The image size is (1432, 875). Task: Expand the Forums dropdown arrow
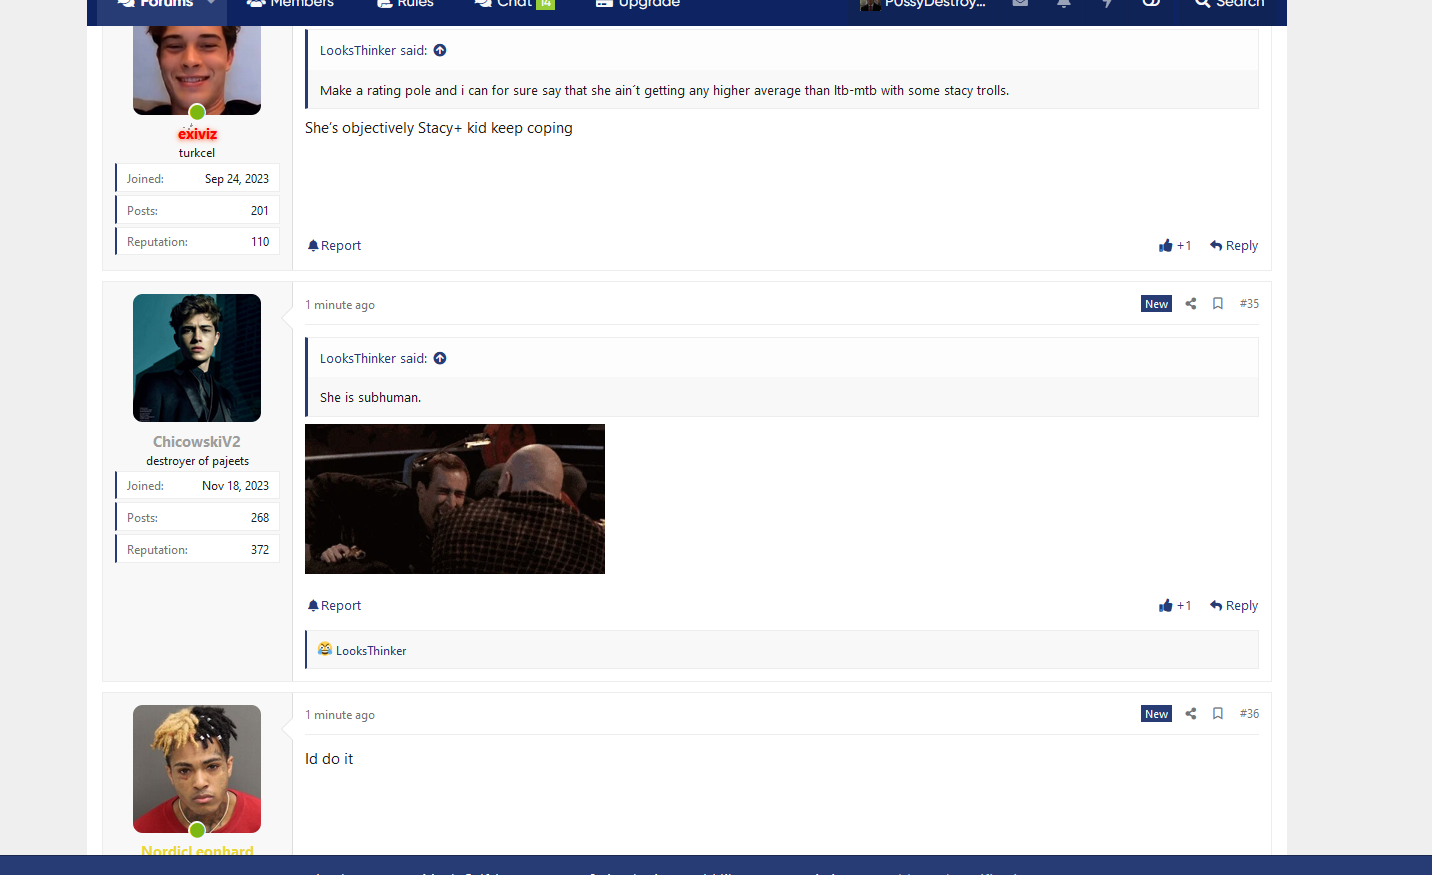[211, 4]
